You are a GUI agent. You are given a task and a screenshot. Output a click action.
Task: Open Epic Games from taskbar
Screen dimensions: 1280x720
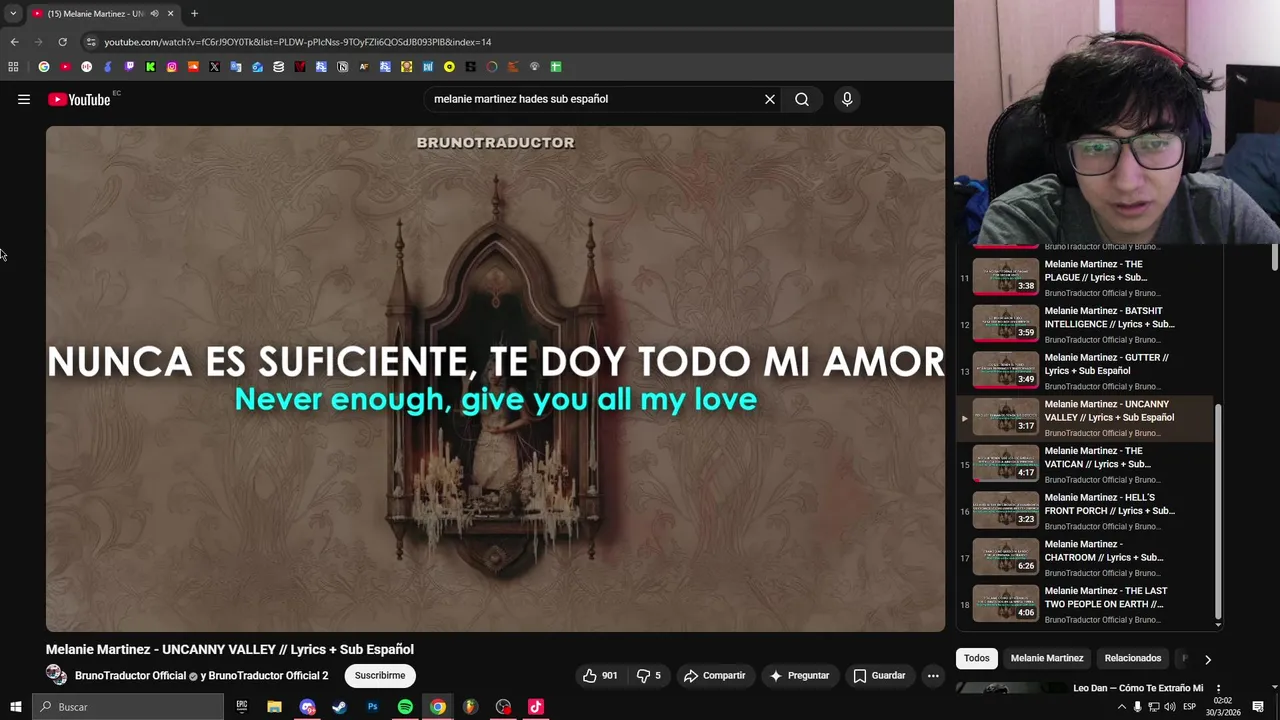coord(241,707)
